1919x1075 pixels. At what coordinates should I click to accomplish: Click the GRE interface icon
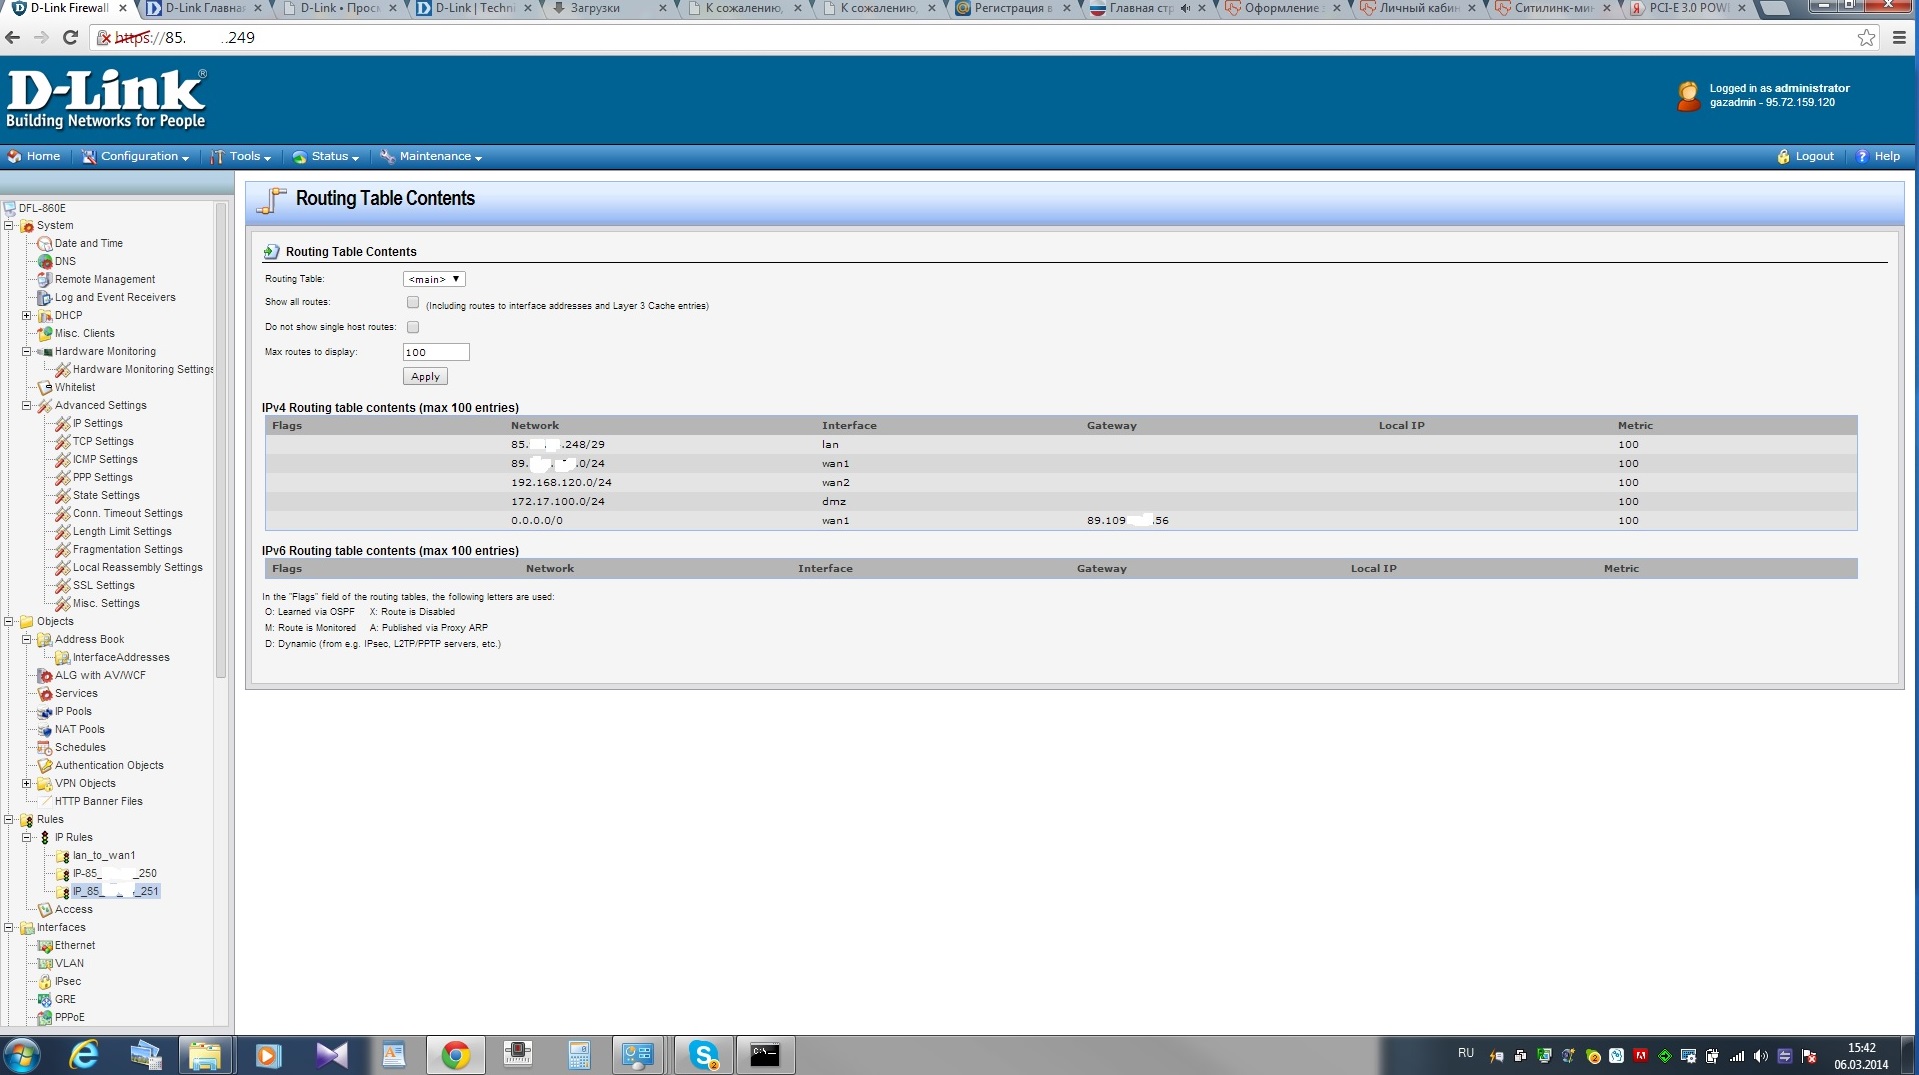[x=44, y=1000]
